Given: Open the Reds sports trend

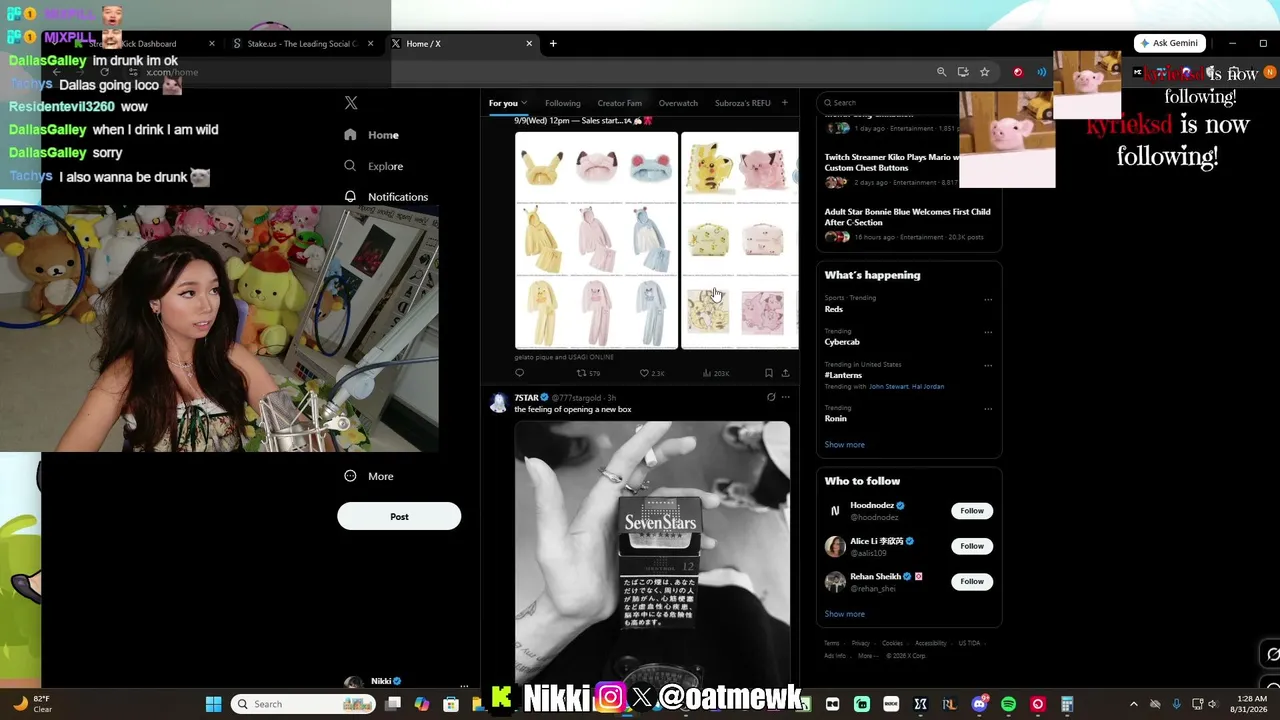Looking at the screenshot, I should [834, 309].
